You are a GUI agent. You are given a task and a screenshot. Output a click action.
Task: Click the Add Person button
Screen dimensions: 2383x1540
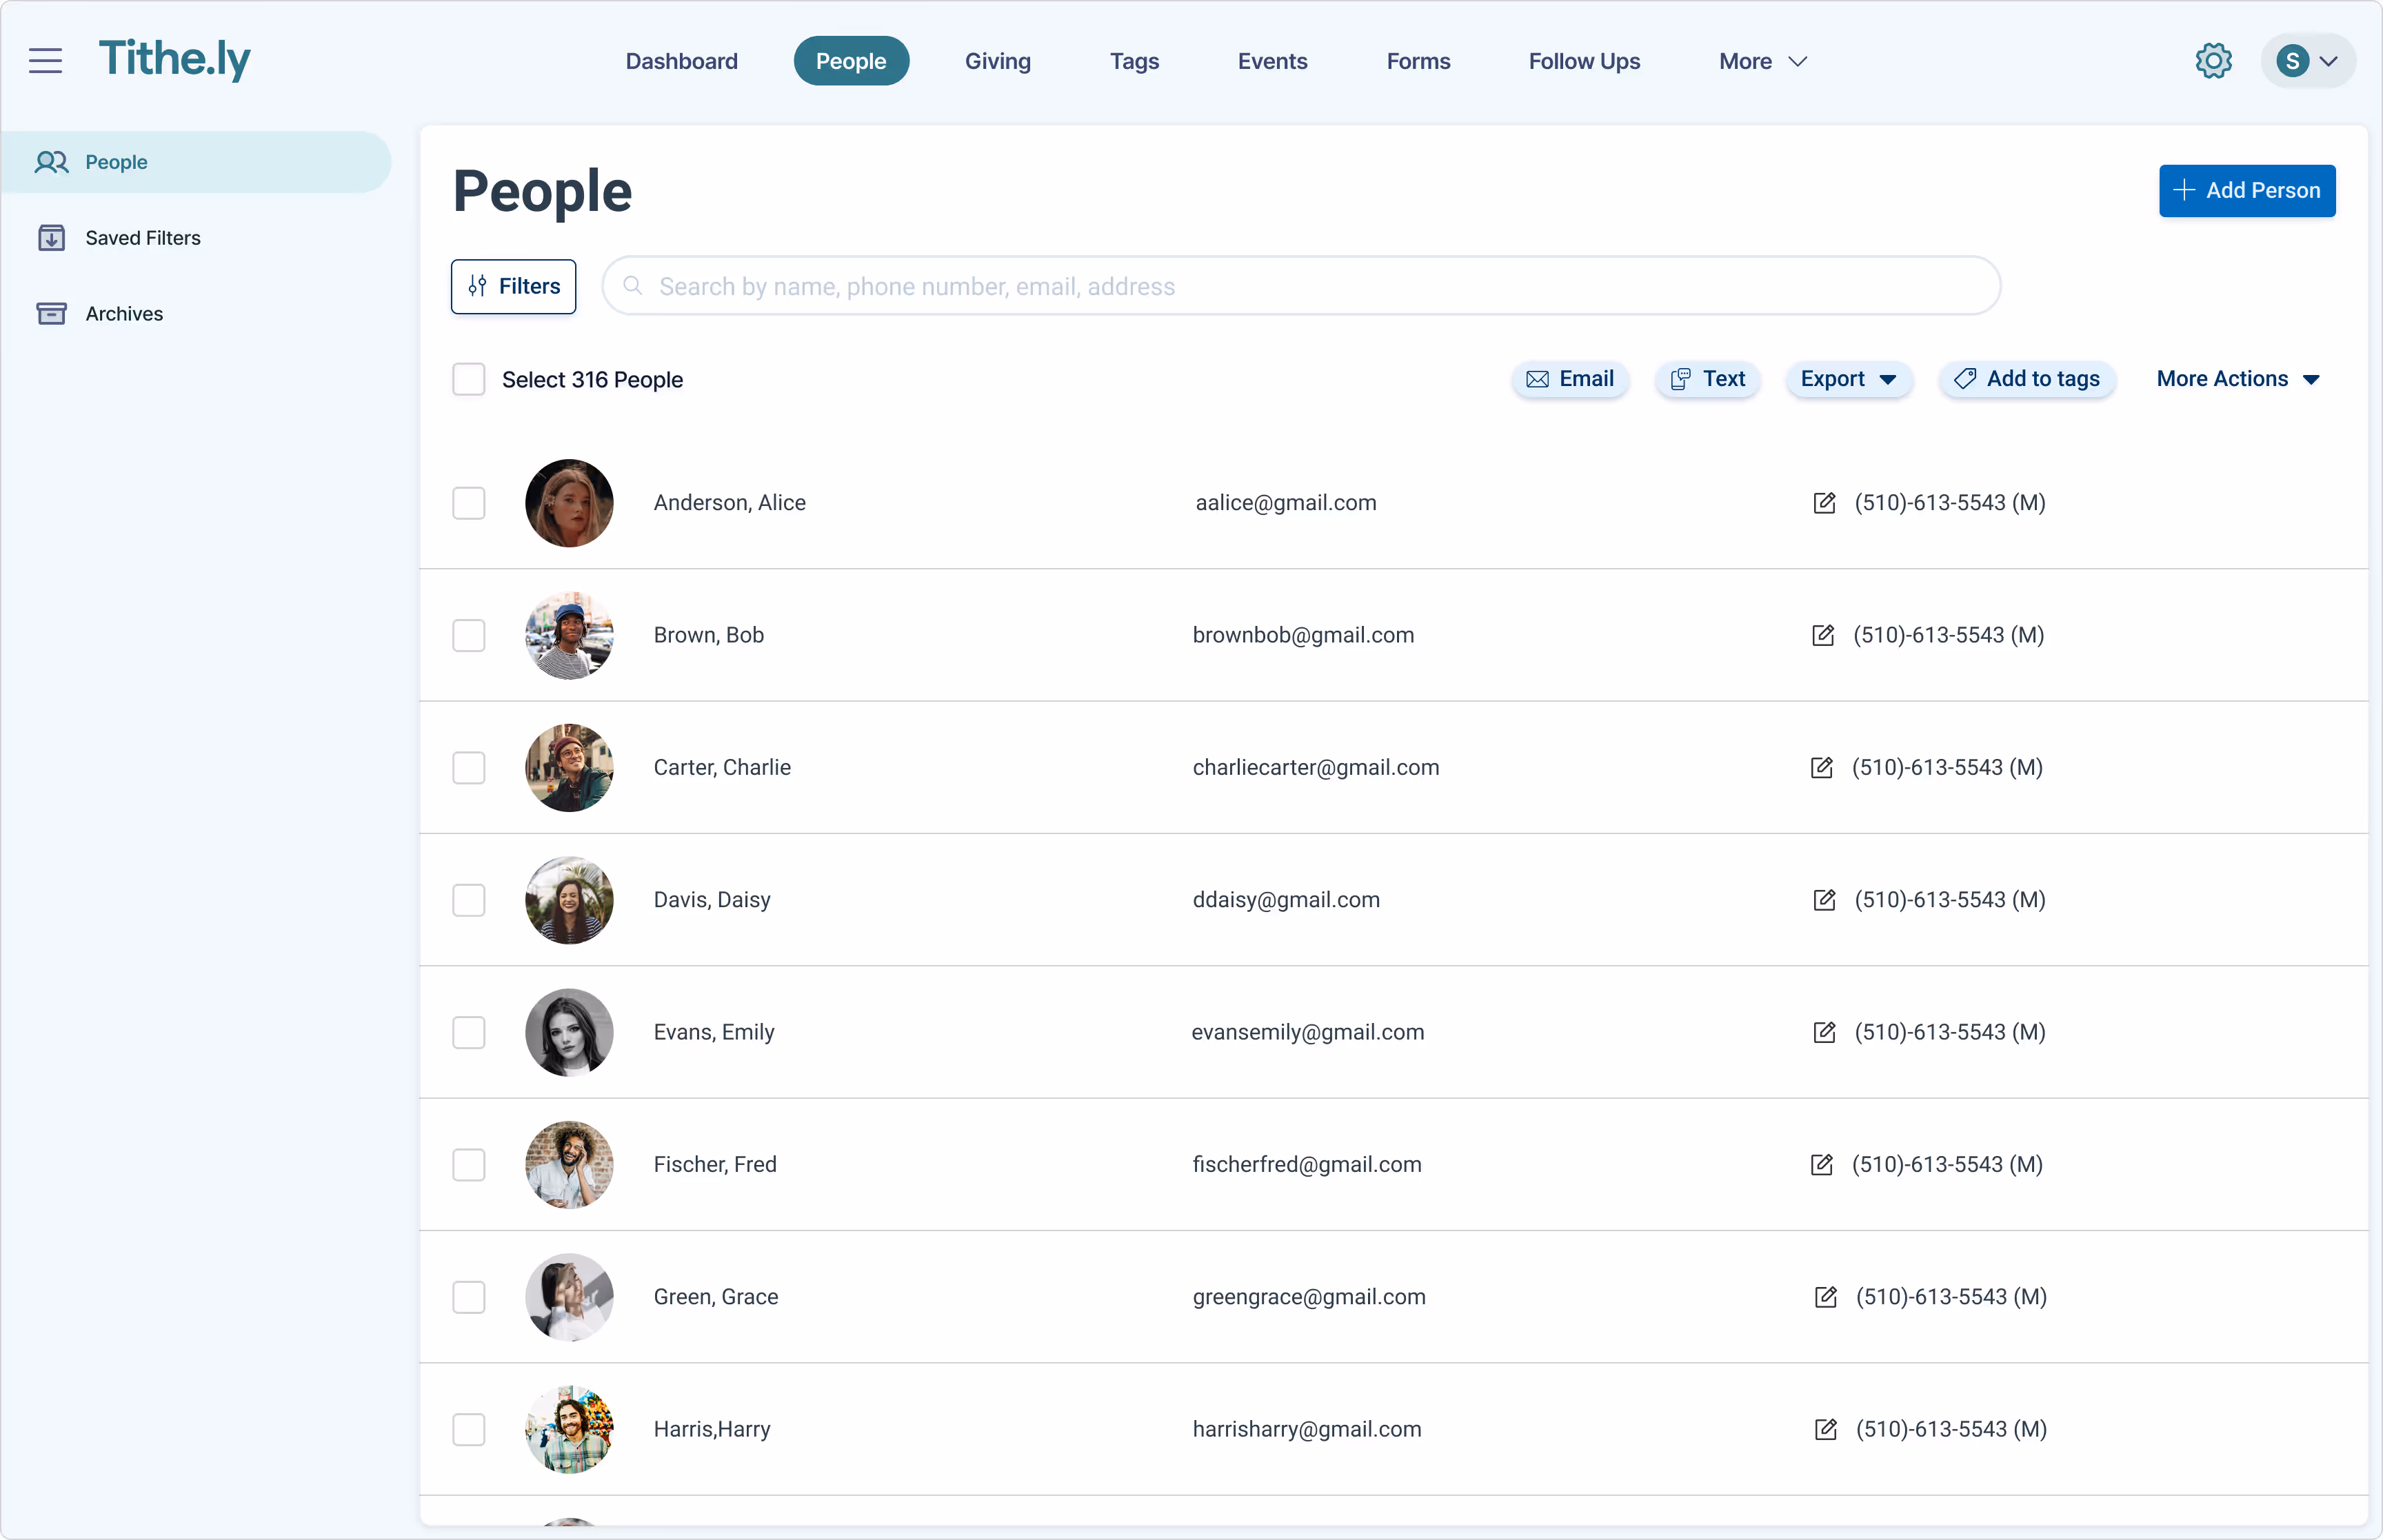[x=2246, y=191]
